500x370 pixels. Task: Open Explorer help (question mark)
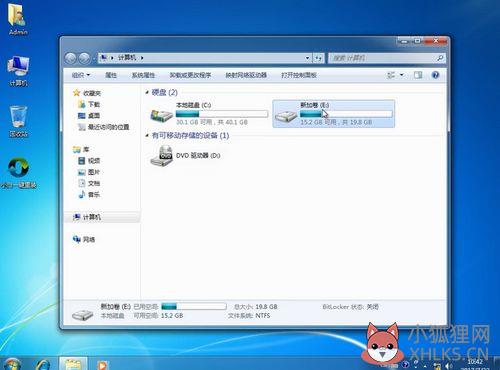coord(435,75)
